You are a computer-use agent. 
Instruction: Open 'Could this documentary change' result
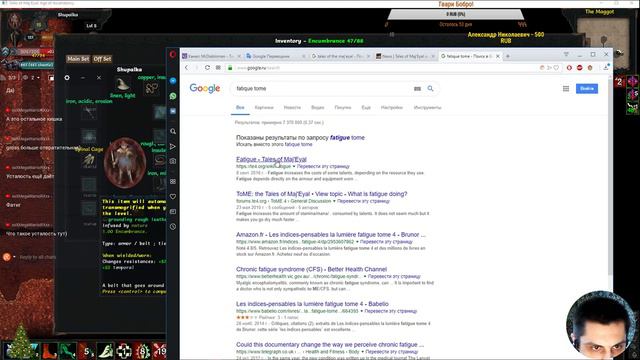tap(330, 345)
